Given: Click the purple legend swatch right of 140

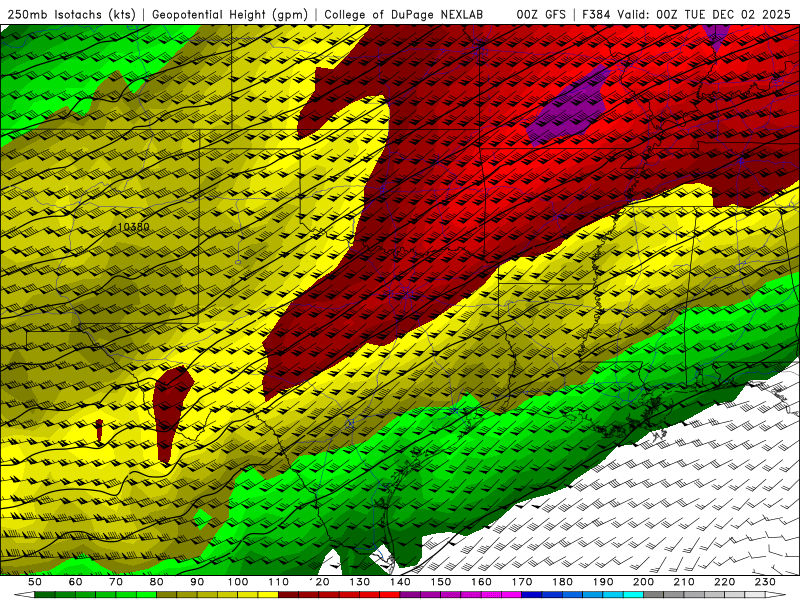Looking at the screenshot, I should pyautogui.click(x=410, y=595).
